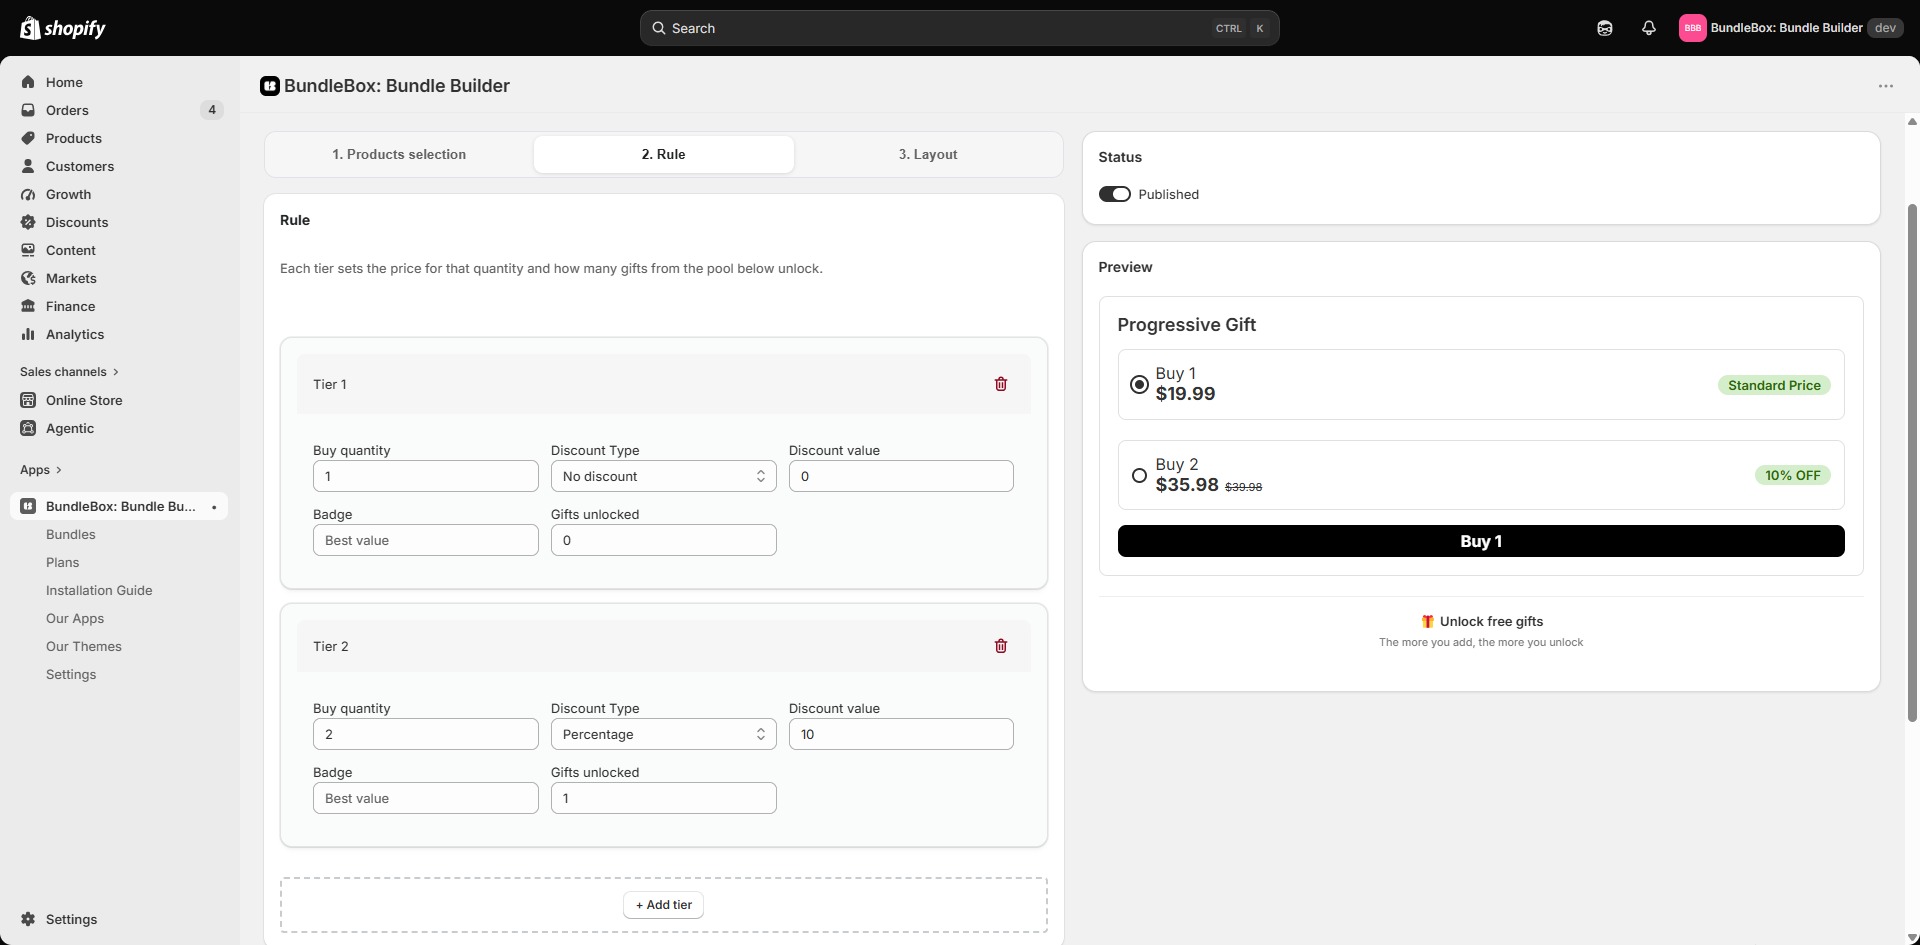The width and height of the screenshot is (1920, 945).
Task: Click the Home sidebar icon
Action: click(28, 82)
